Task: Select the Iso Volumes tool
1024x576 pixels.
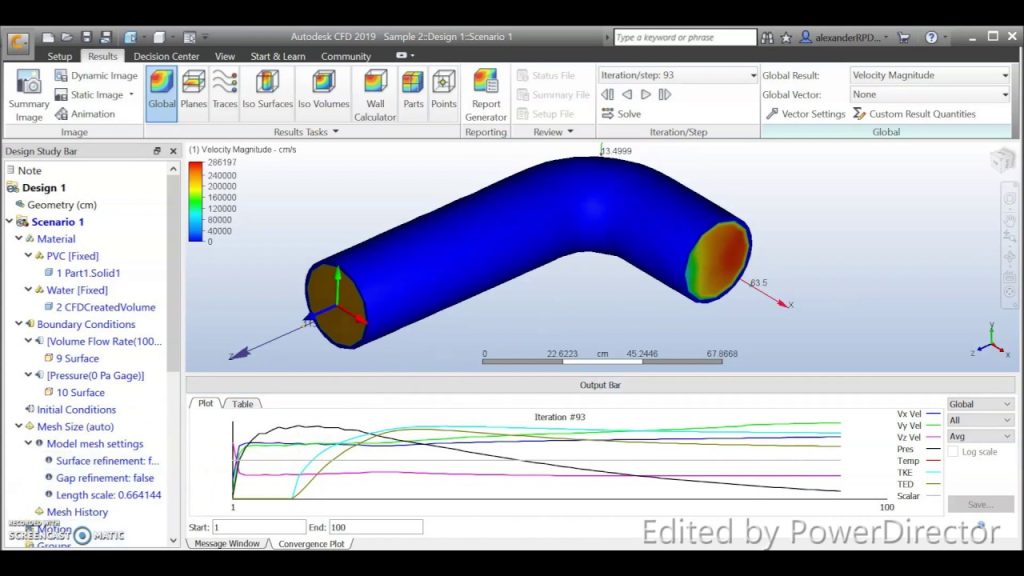Action: (323, 89)
